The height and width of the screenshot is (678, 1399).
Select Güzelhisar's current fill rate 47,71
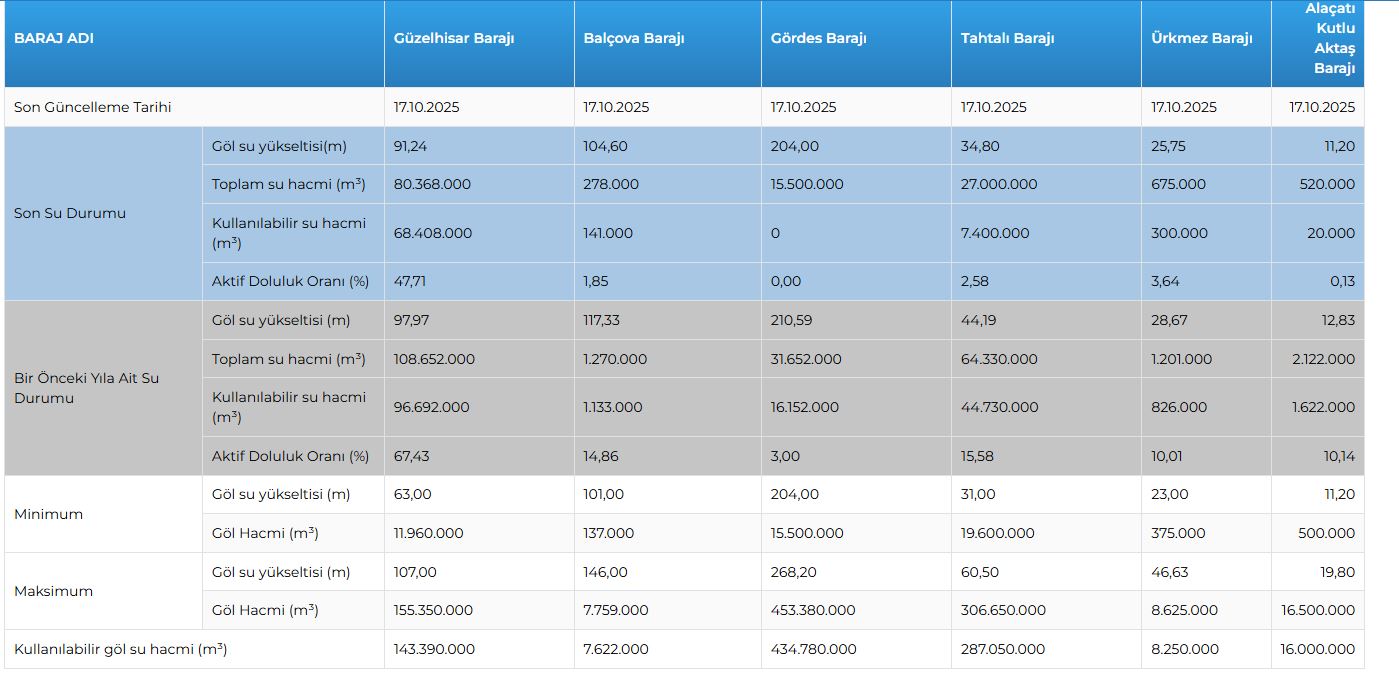[410, 281]
